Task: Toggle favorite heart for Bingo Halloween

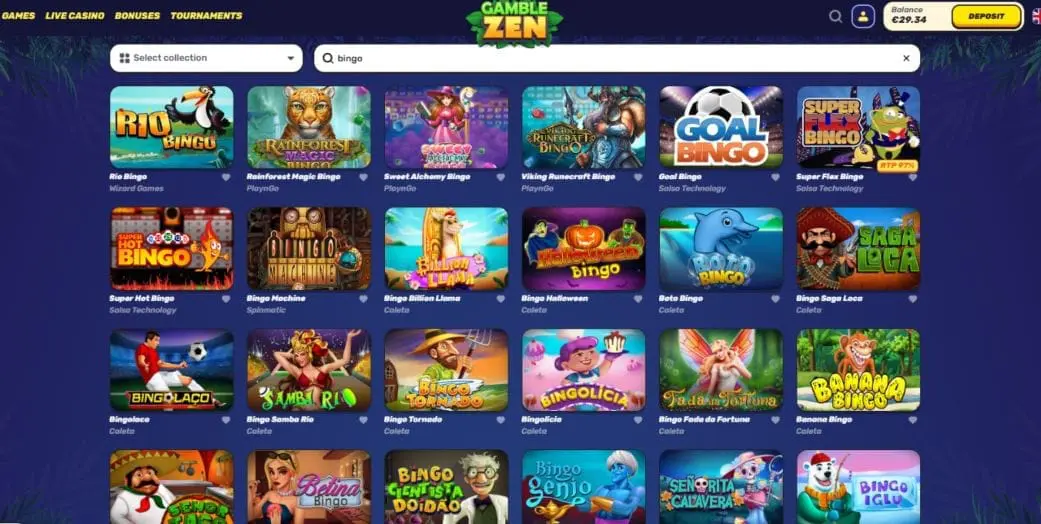Action: [x=638, y=299]
